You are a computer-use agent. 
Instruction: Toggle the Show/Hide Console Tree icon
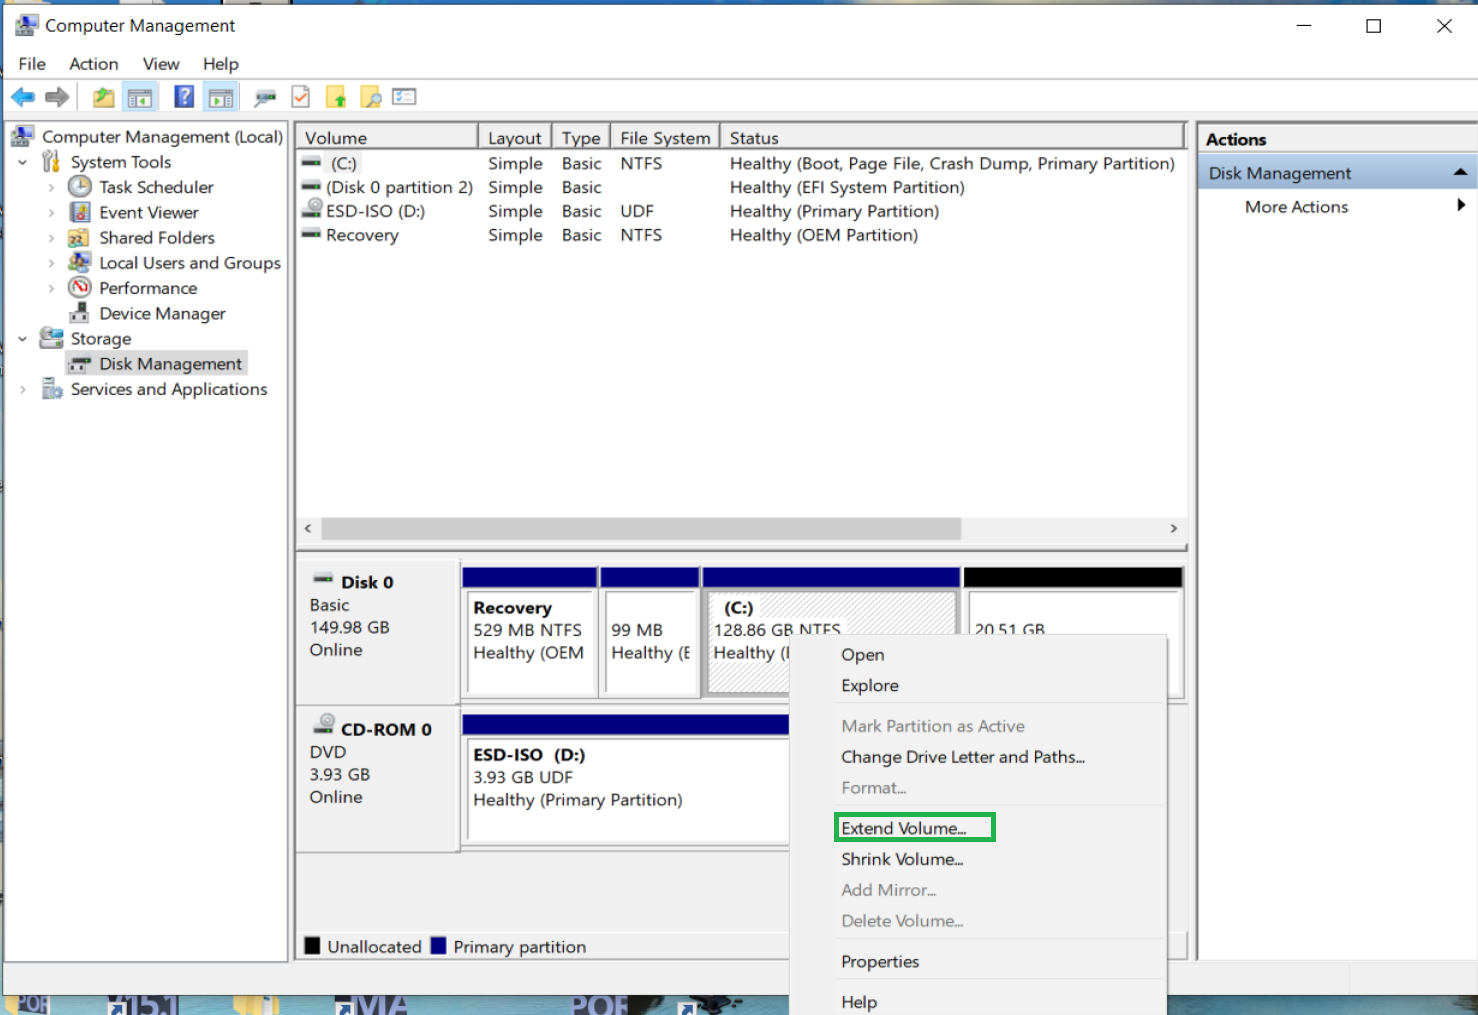[140, 96]
